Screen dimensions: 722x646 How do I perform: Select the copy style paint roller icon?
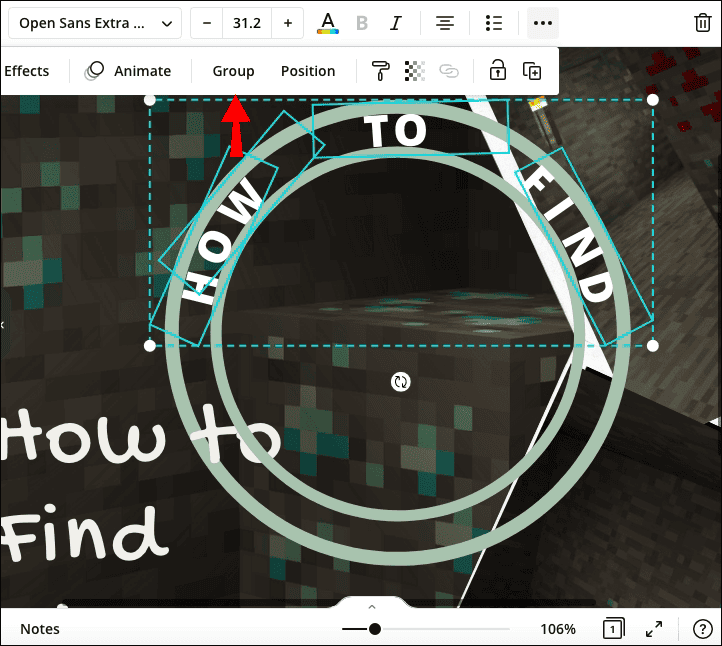tap(380, 71)
